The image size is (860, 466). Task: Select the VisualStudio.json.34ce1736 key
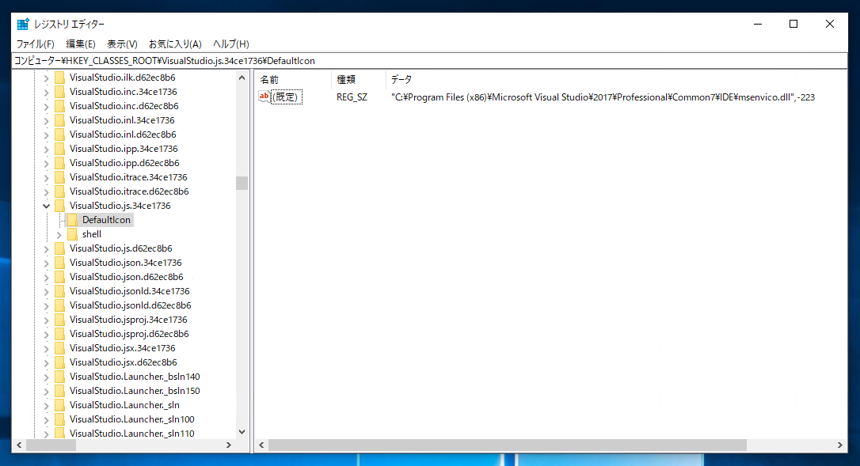tap(126, 263)
